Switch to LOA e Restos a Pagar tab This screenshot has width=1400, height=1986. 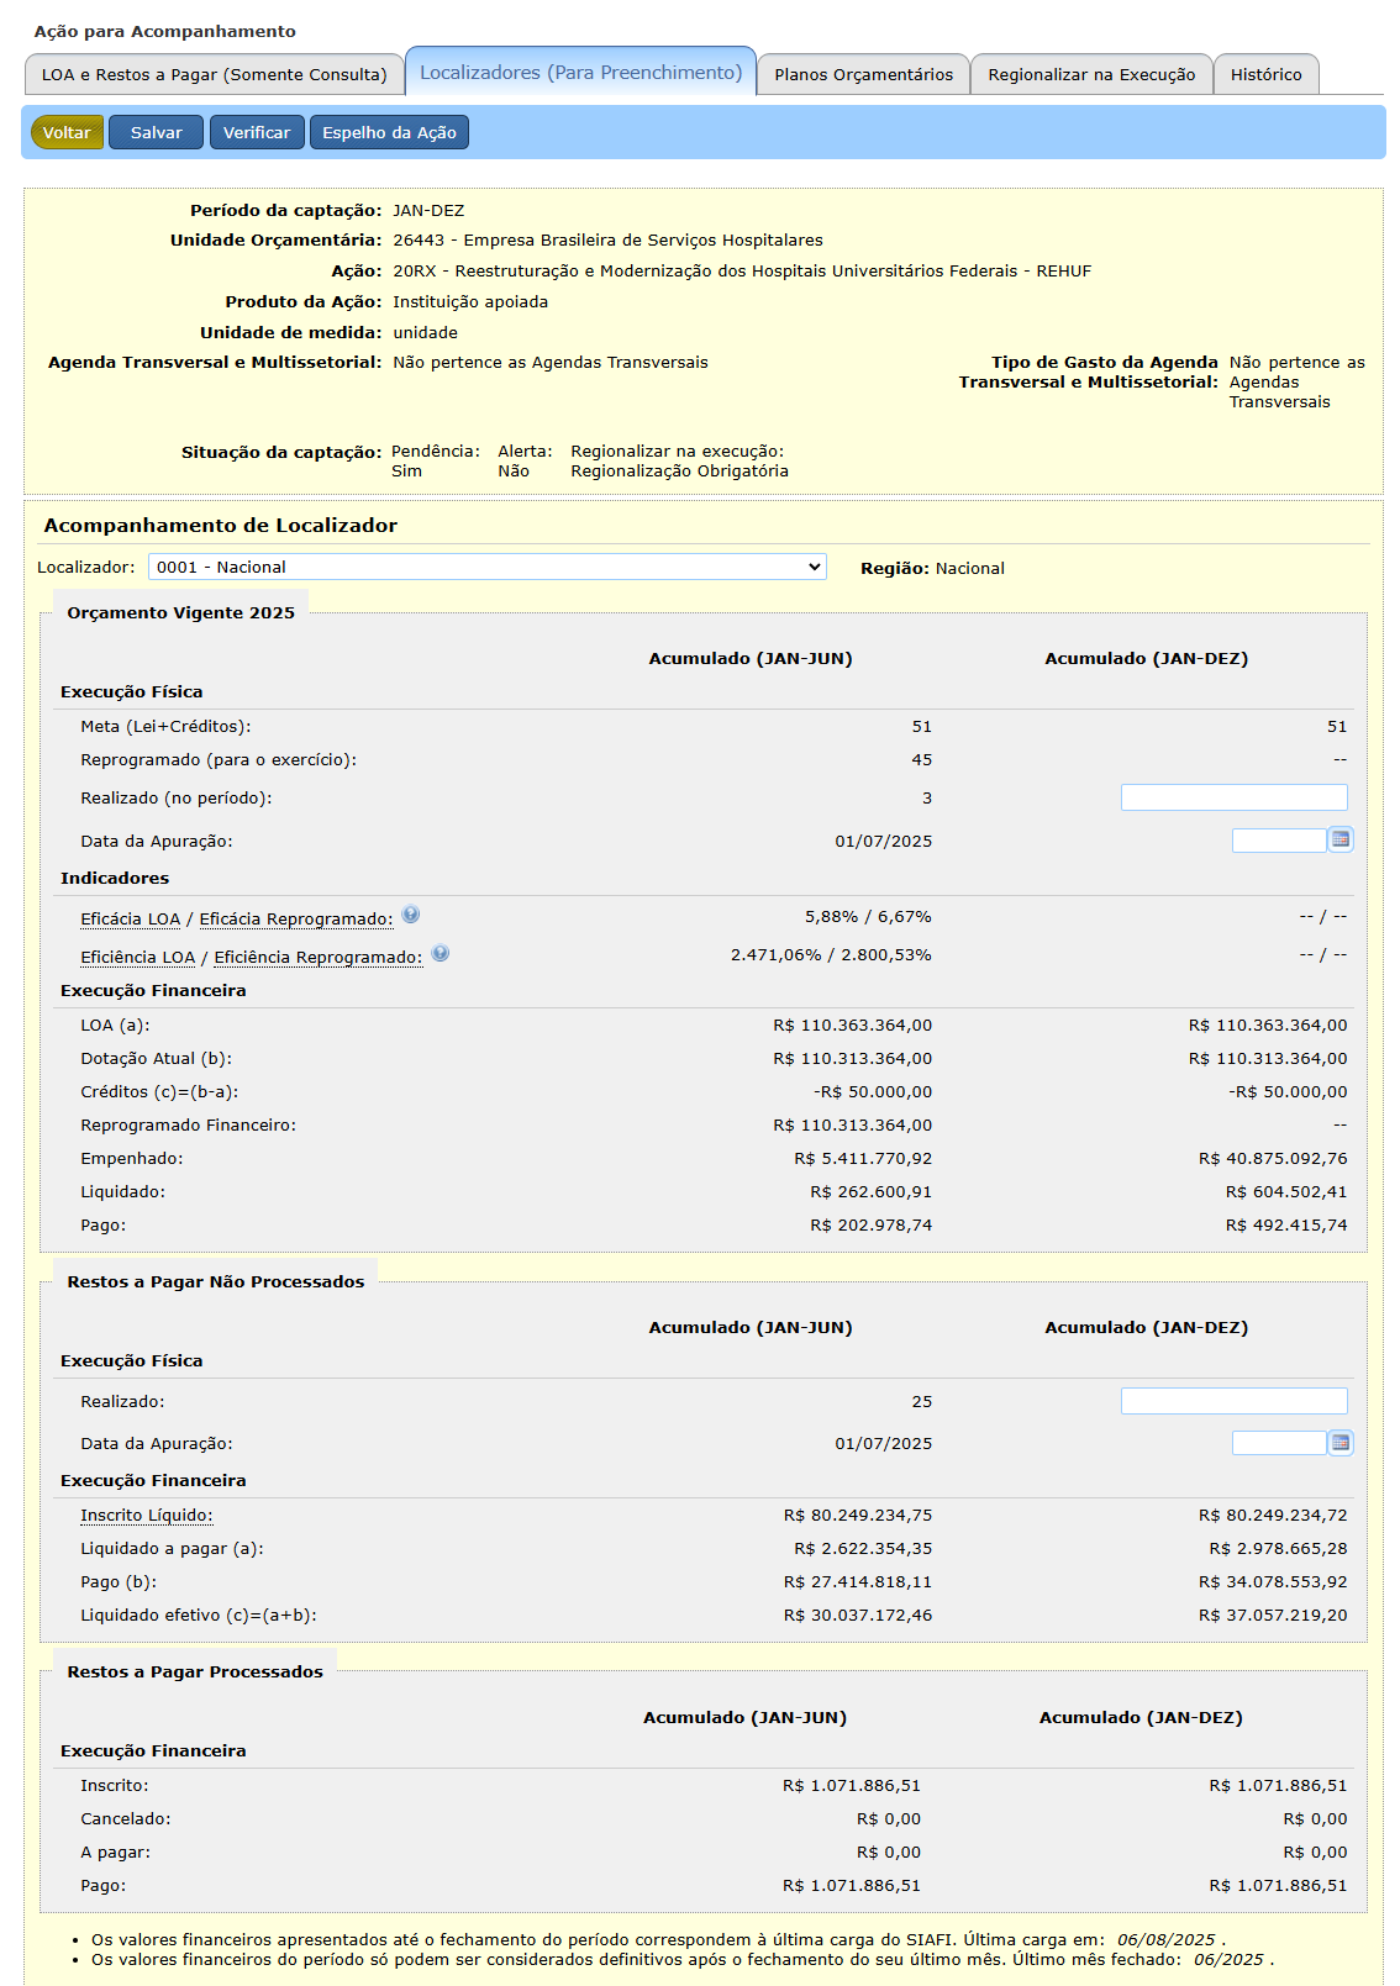coord(214,75)
